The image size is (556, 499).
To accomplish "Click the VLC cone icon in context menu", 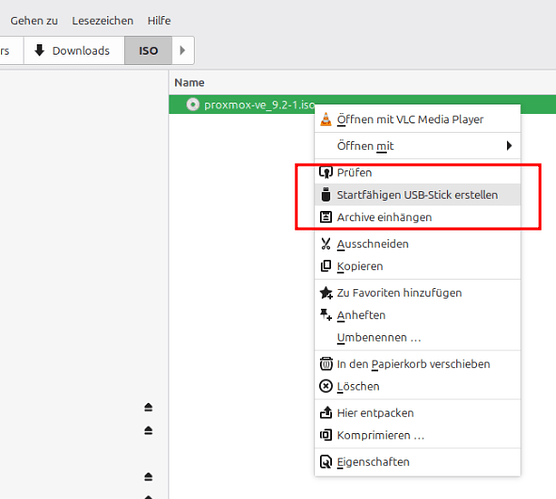I will coord(326,119).
